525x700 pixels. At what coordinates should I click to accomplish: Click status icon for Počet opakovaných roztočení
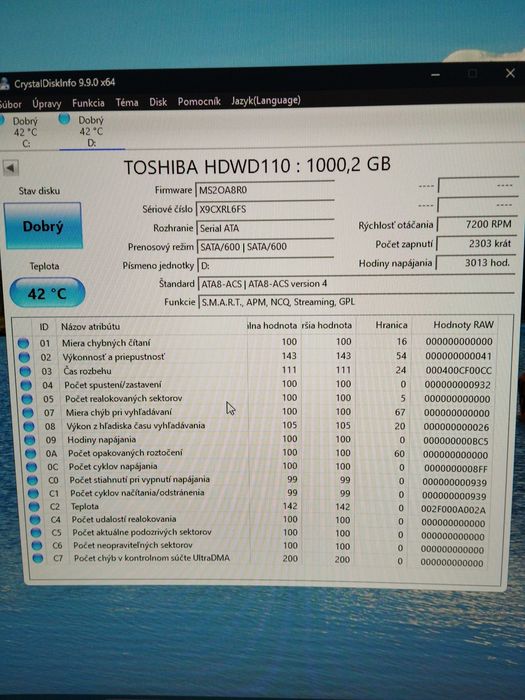(x=30, y=454)
